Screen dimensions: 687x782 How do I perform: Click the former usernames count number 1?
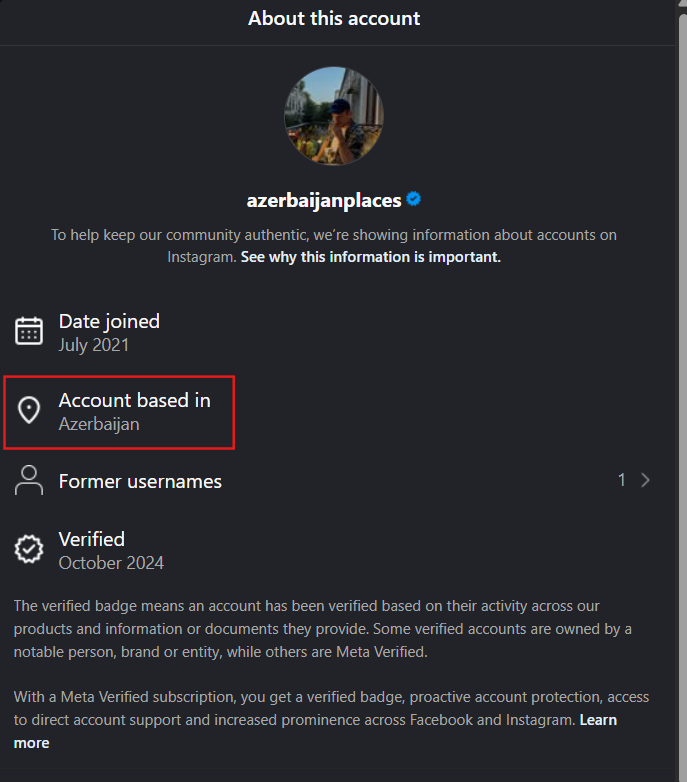point(621,480)
